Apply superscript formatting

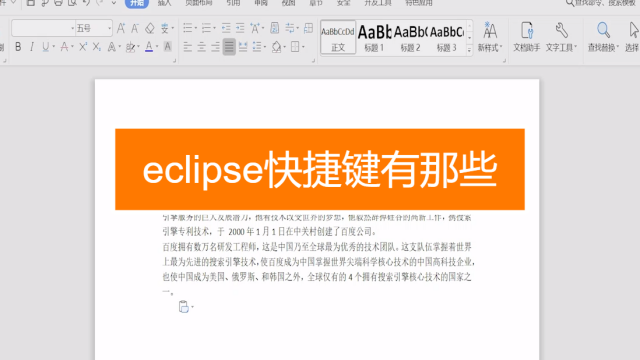[x=83, y=47]
